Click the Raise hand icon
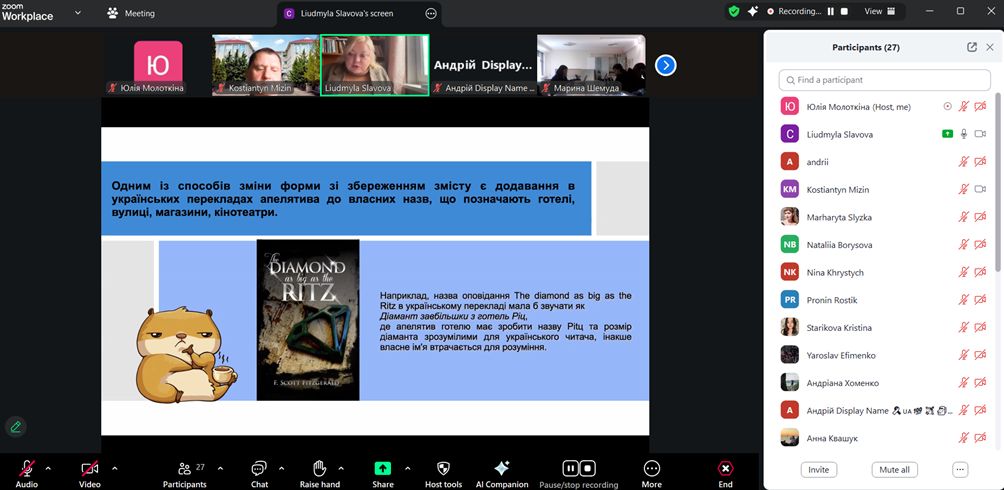Screen dimensions: 1004x490 [319, 468]
